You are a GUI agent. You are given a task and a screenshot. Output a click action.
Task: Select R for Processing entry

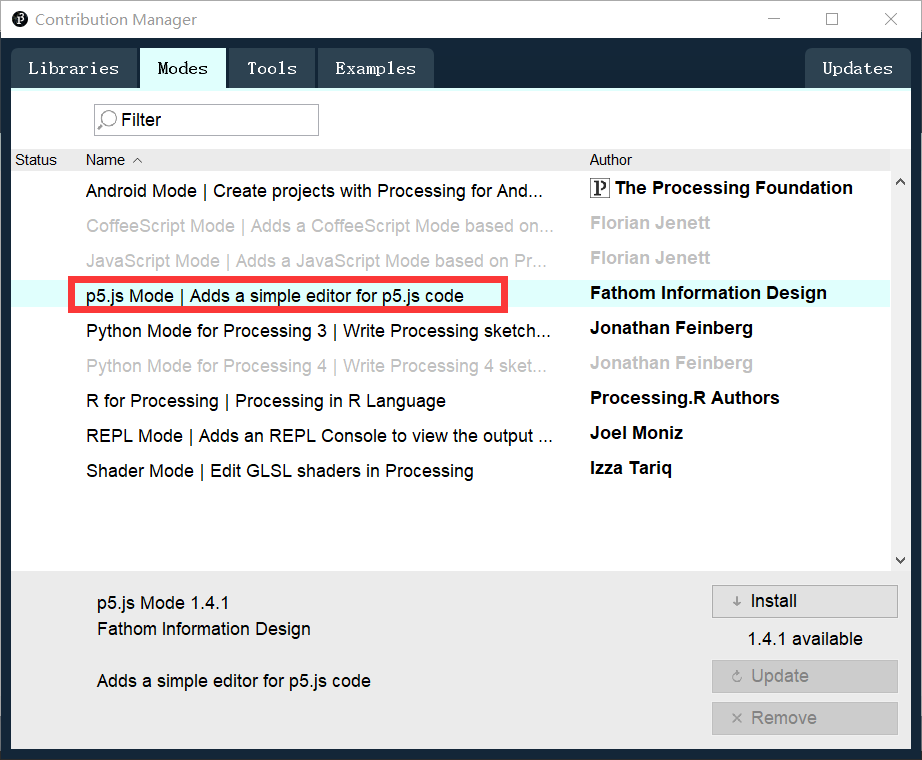pyautogui.click(x=266, y=401)
